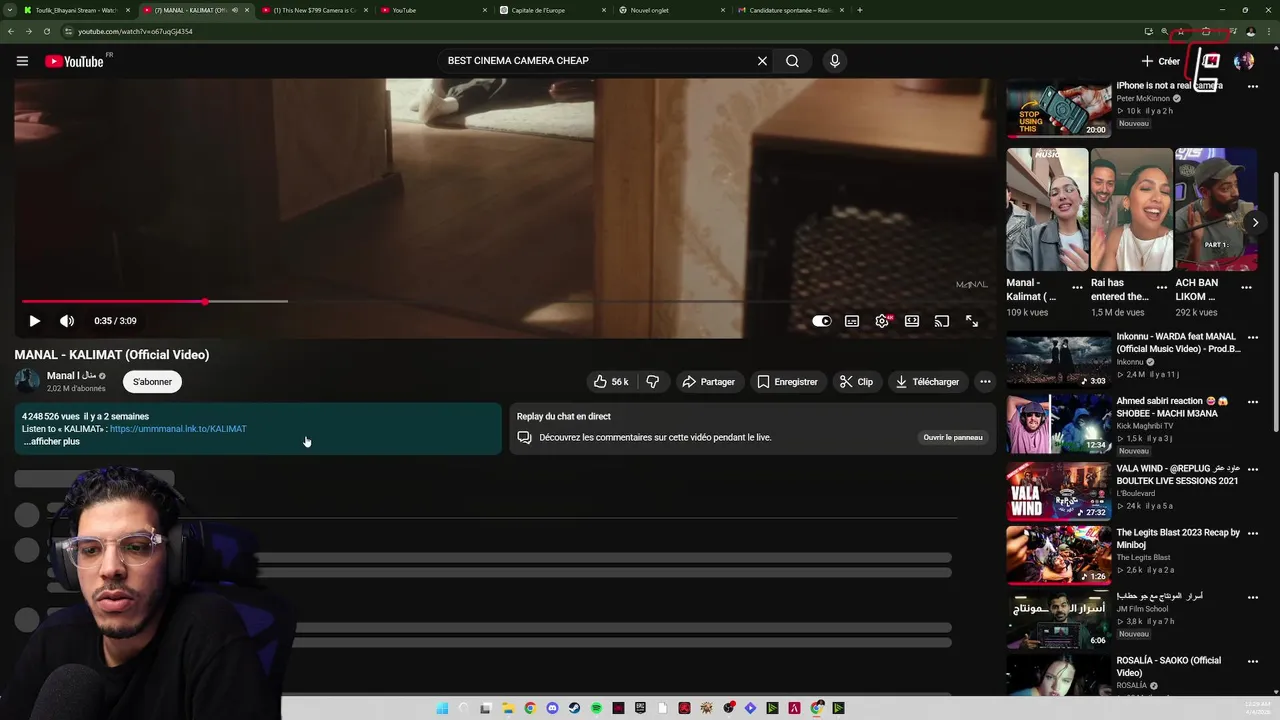The image size is (1280, 720).
Task: Mute the video volume
Action: [67, 321]
